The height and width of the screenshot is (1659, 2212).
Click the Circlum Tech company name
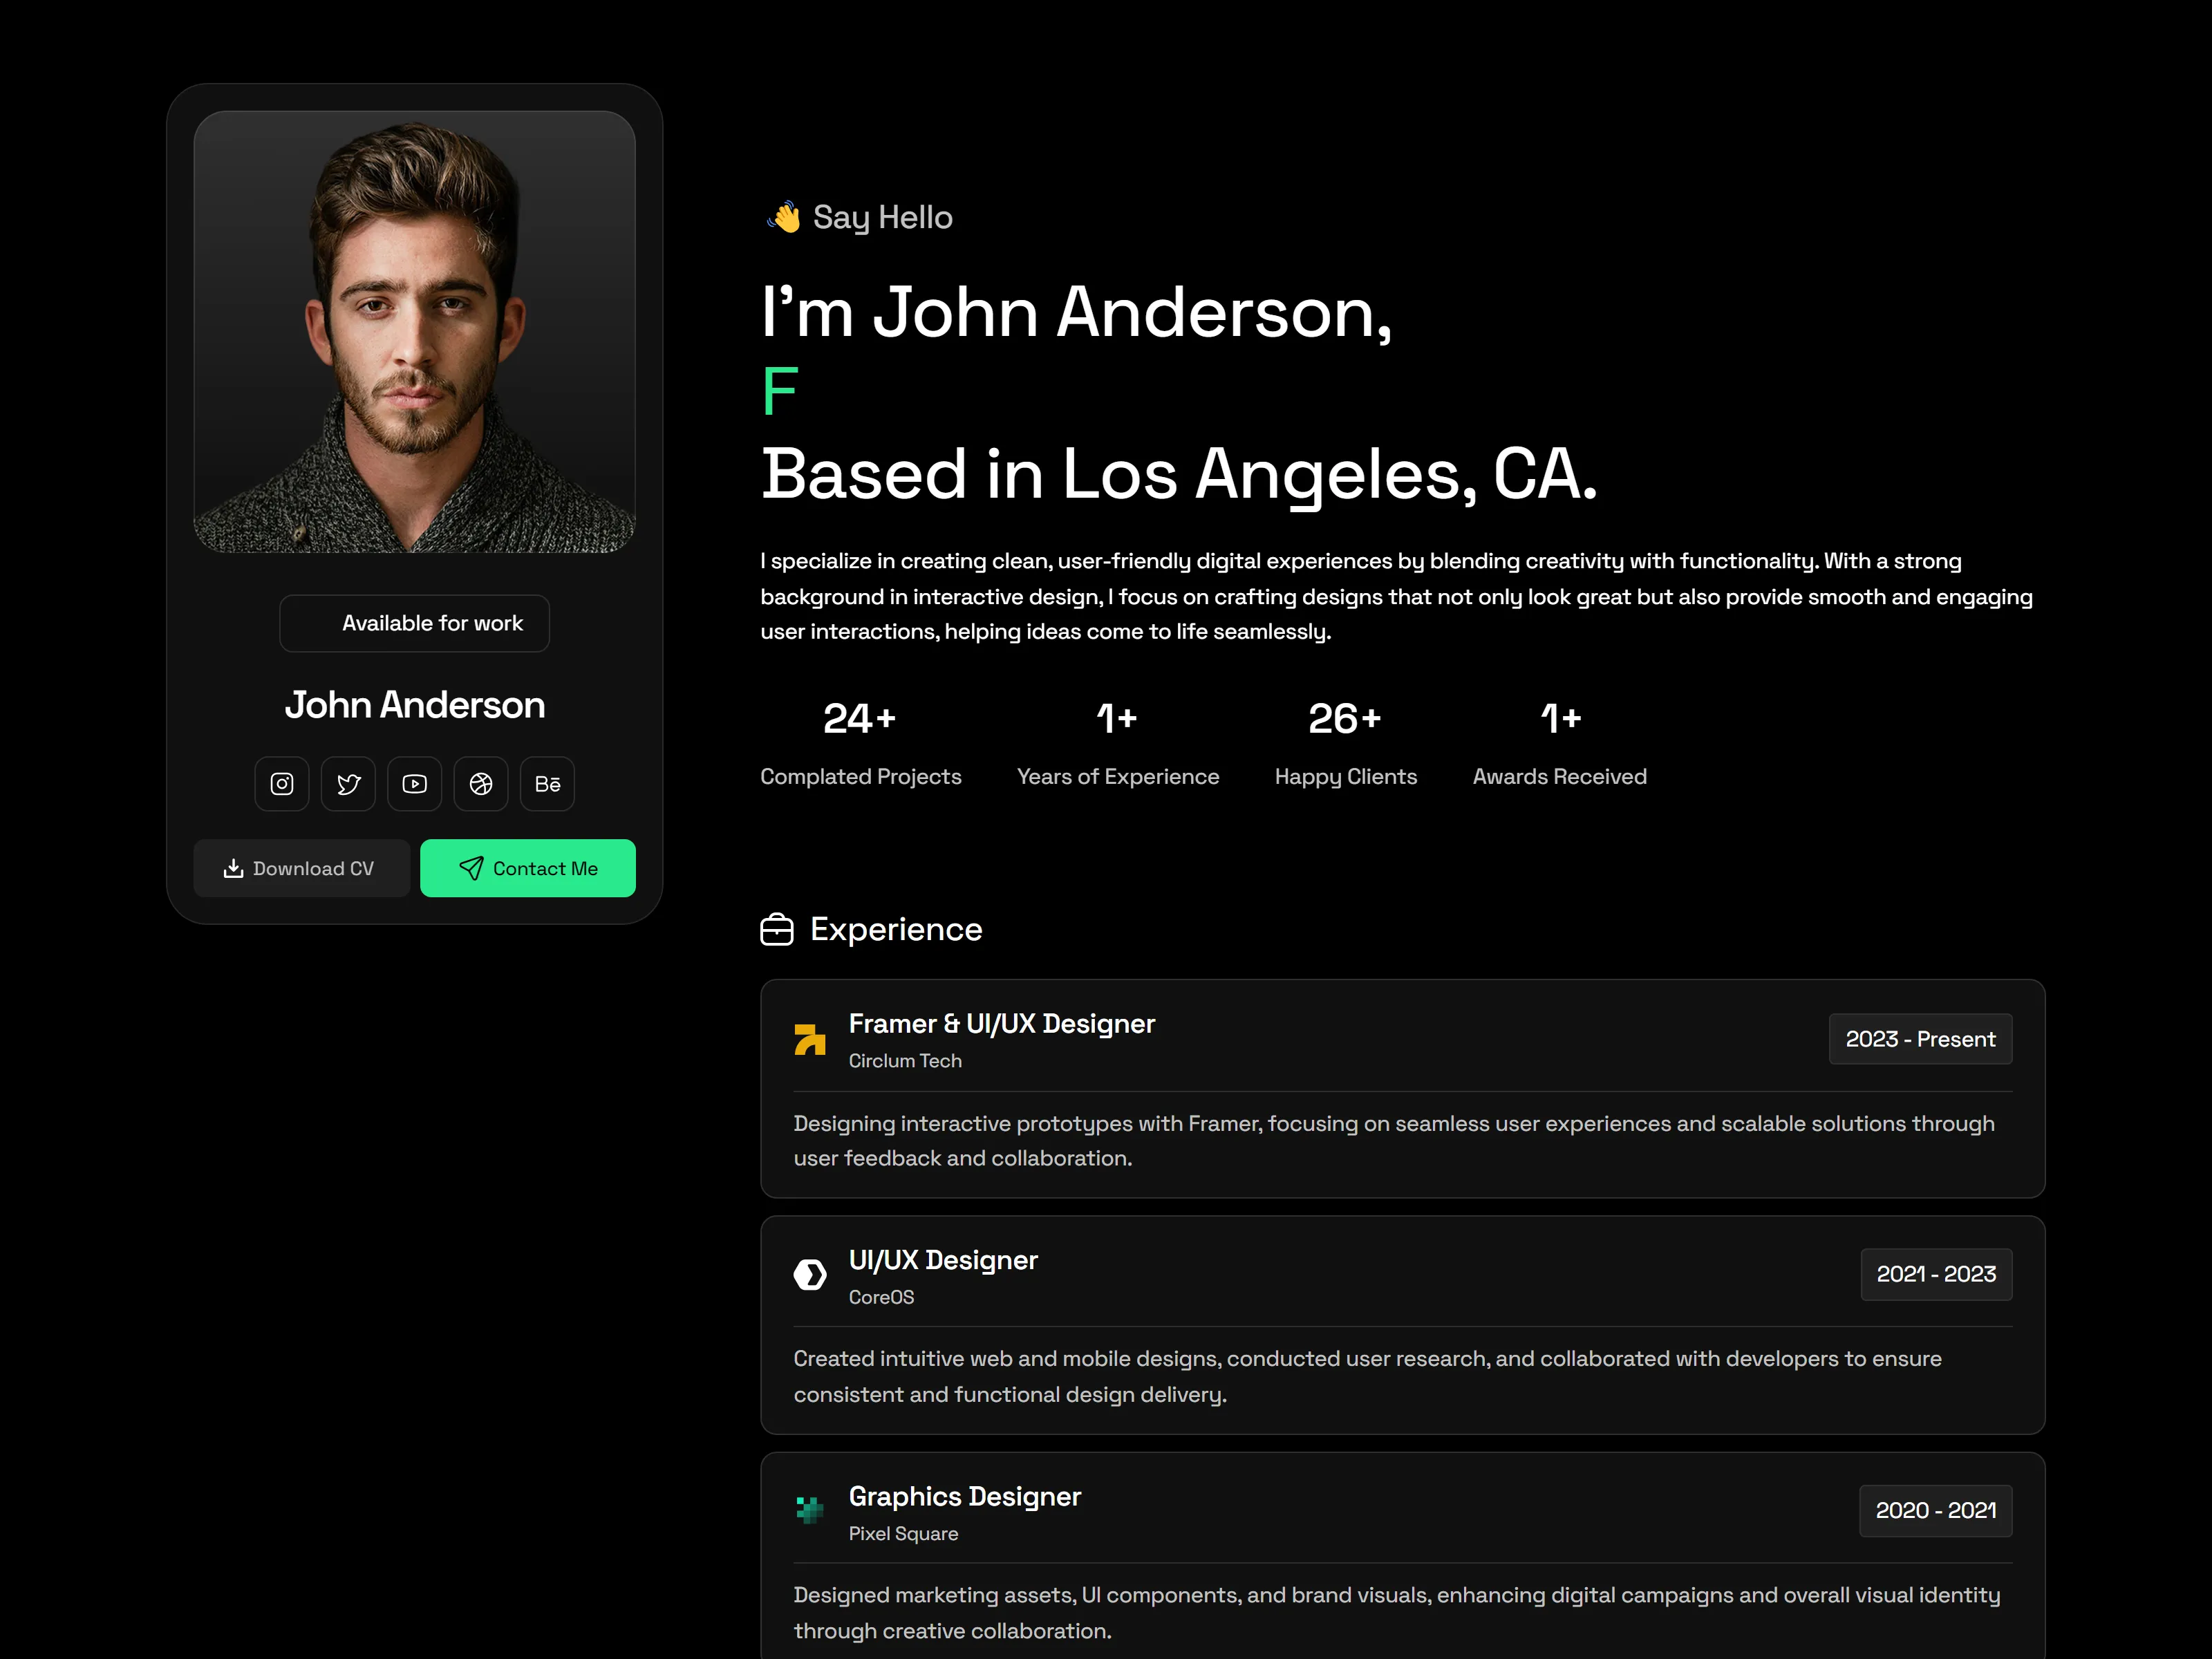[905, 1061]
